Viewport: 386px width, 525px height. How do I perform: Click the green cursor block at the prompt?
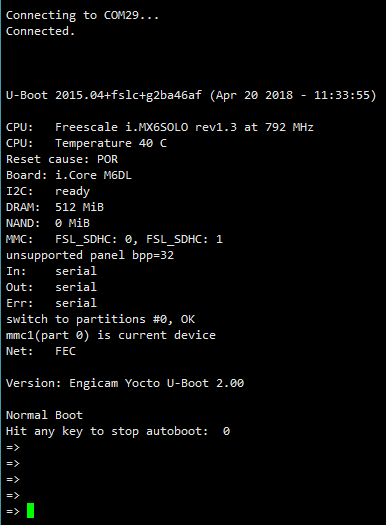(x=30, y=510)
